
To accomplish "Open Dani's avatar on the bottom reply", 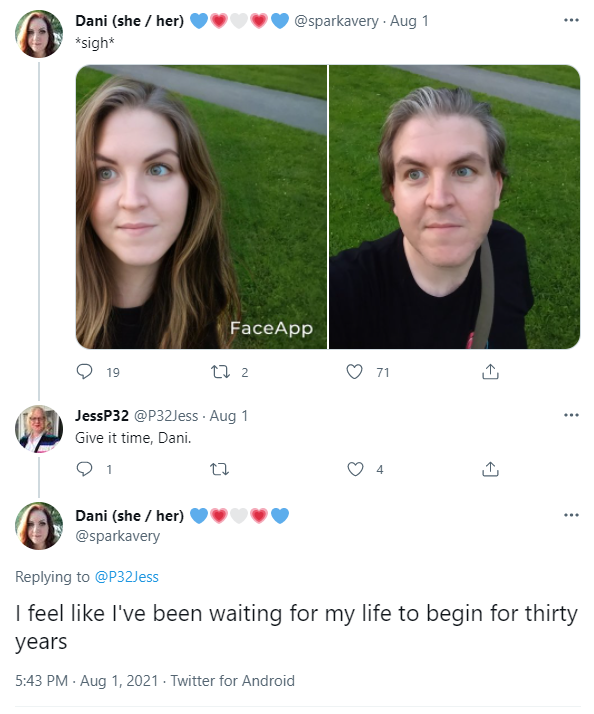I will (x=39, y=526).
